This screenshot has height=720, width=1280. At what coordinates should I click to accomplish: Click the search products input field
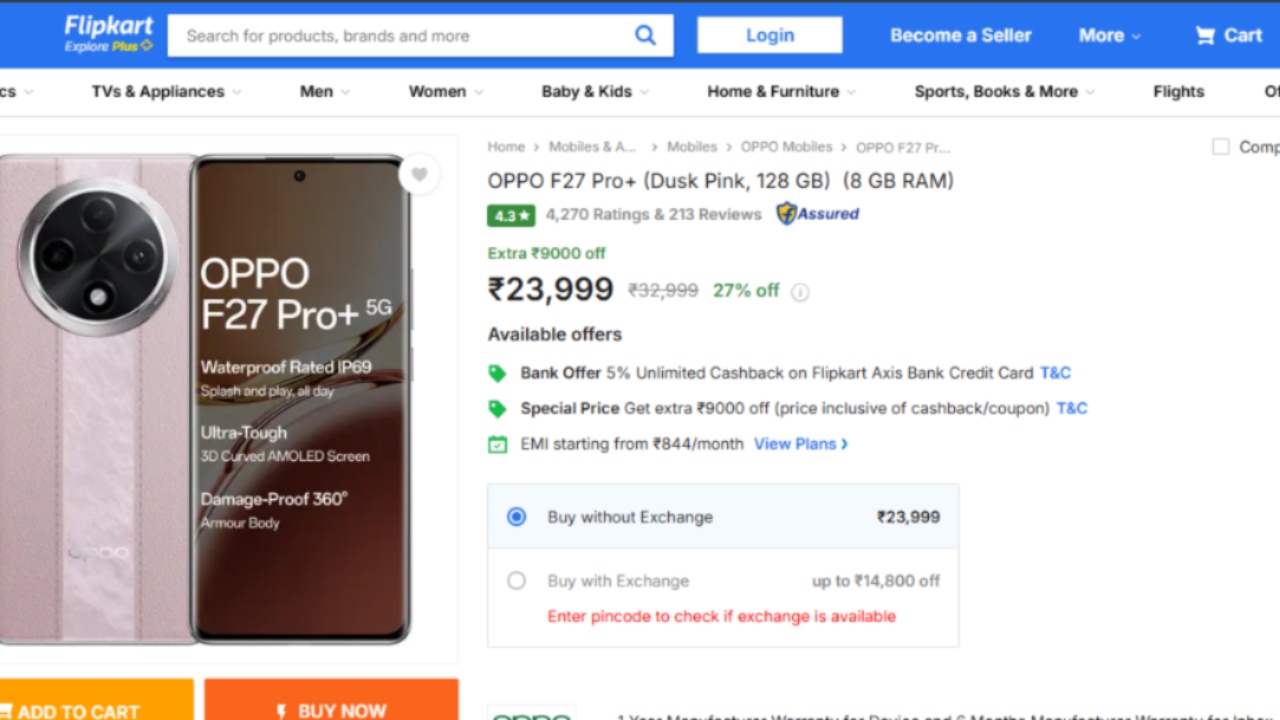400,36
